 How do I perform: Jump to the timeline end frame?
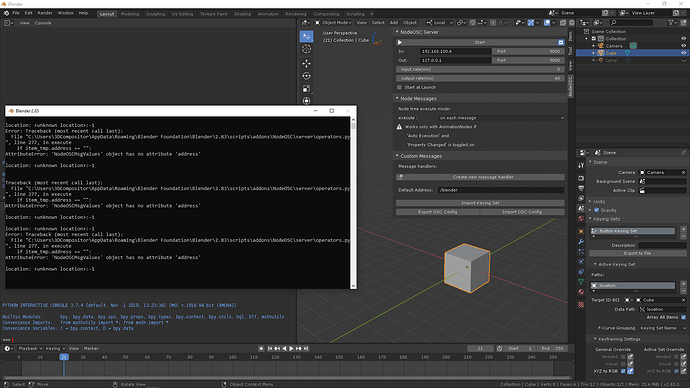point(306,348)
